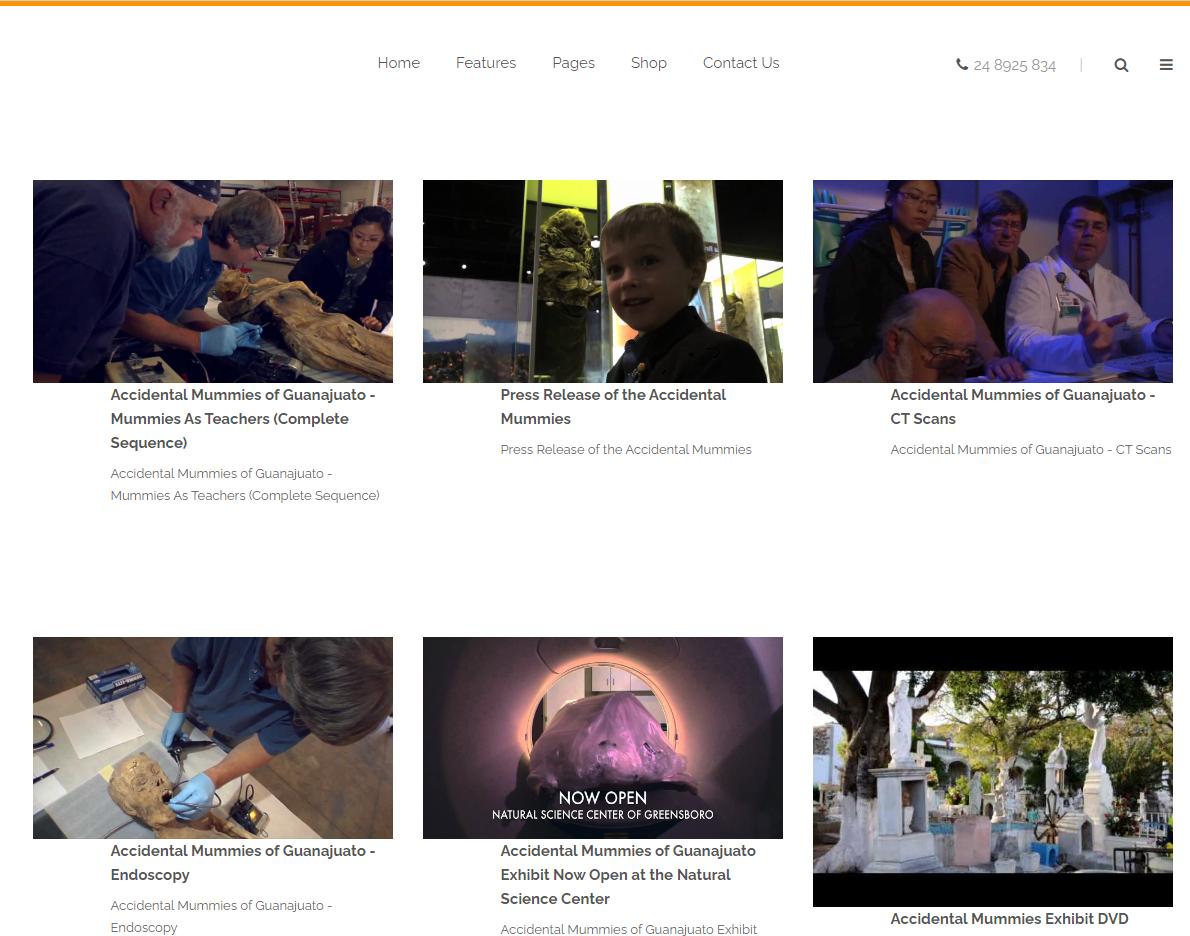
Task: Click phone number 24 8925 834
Action: (1015, 65)
